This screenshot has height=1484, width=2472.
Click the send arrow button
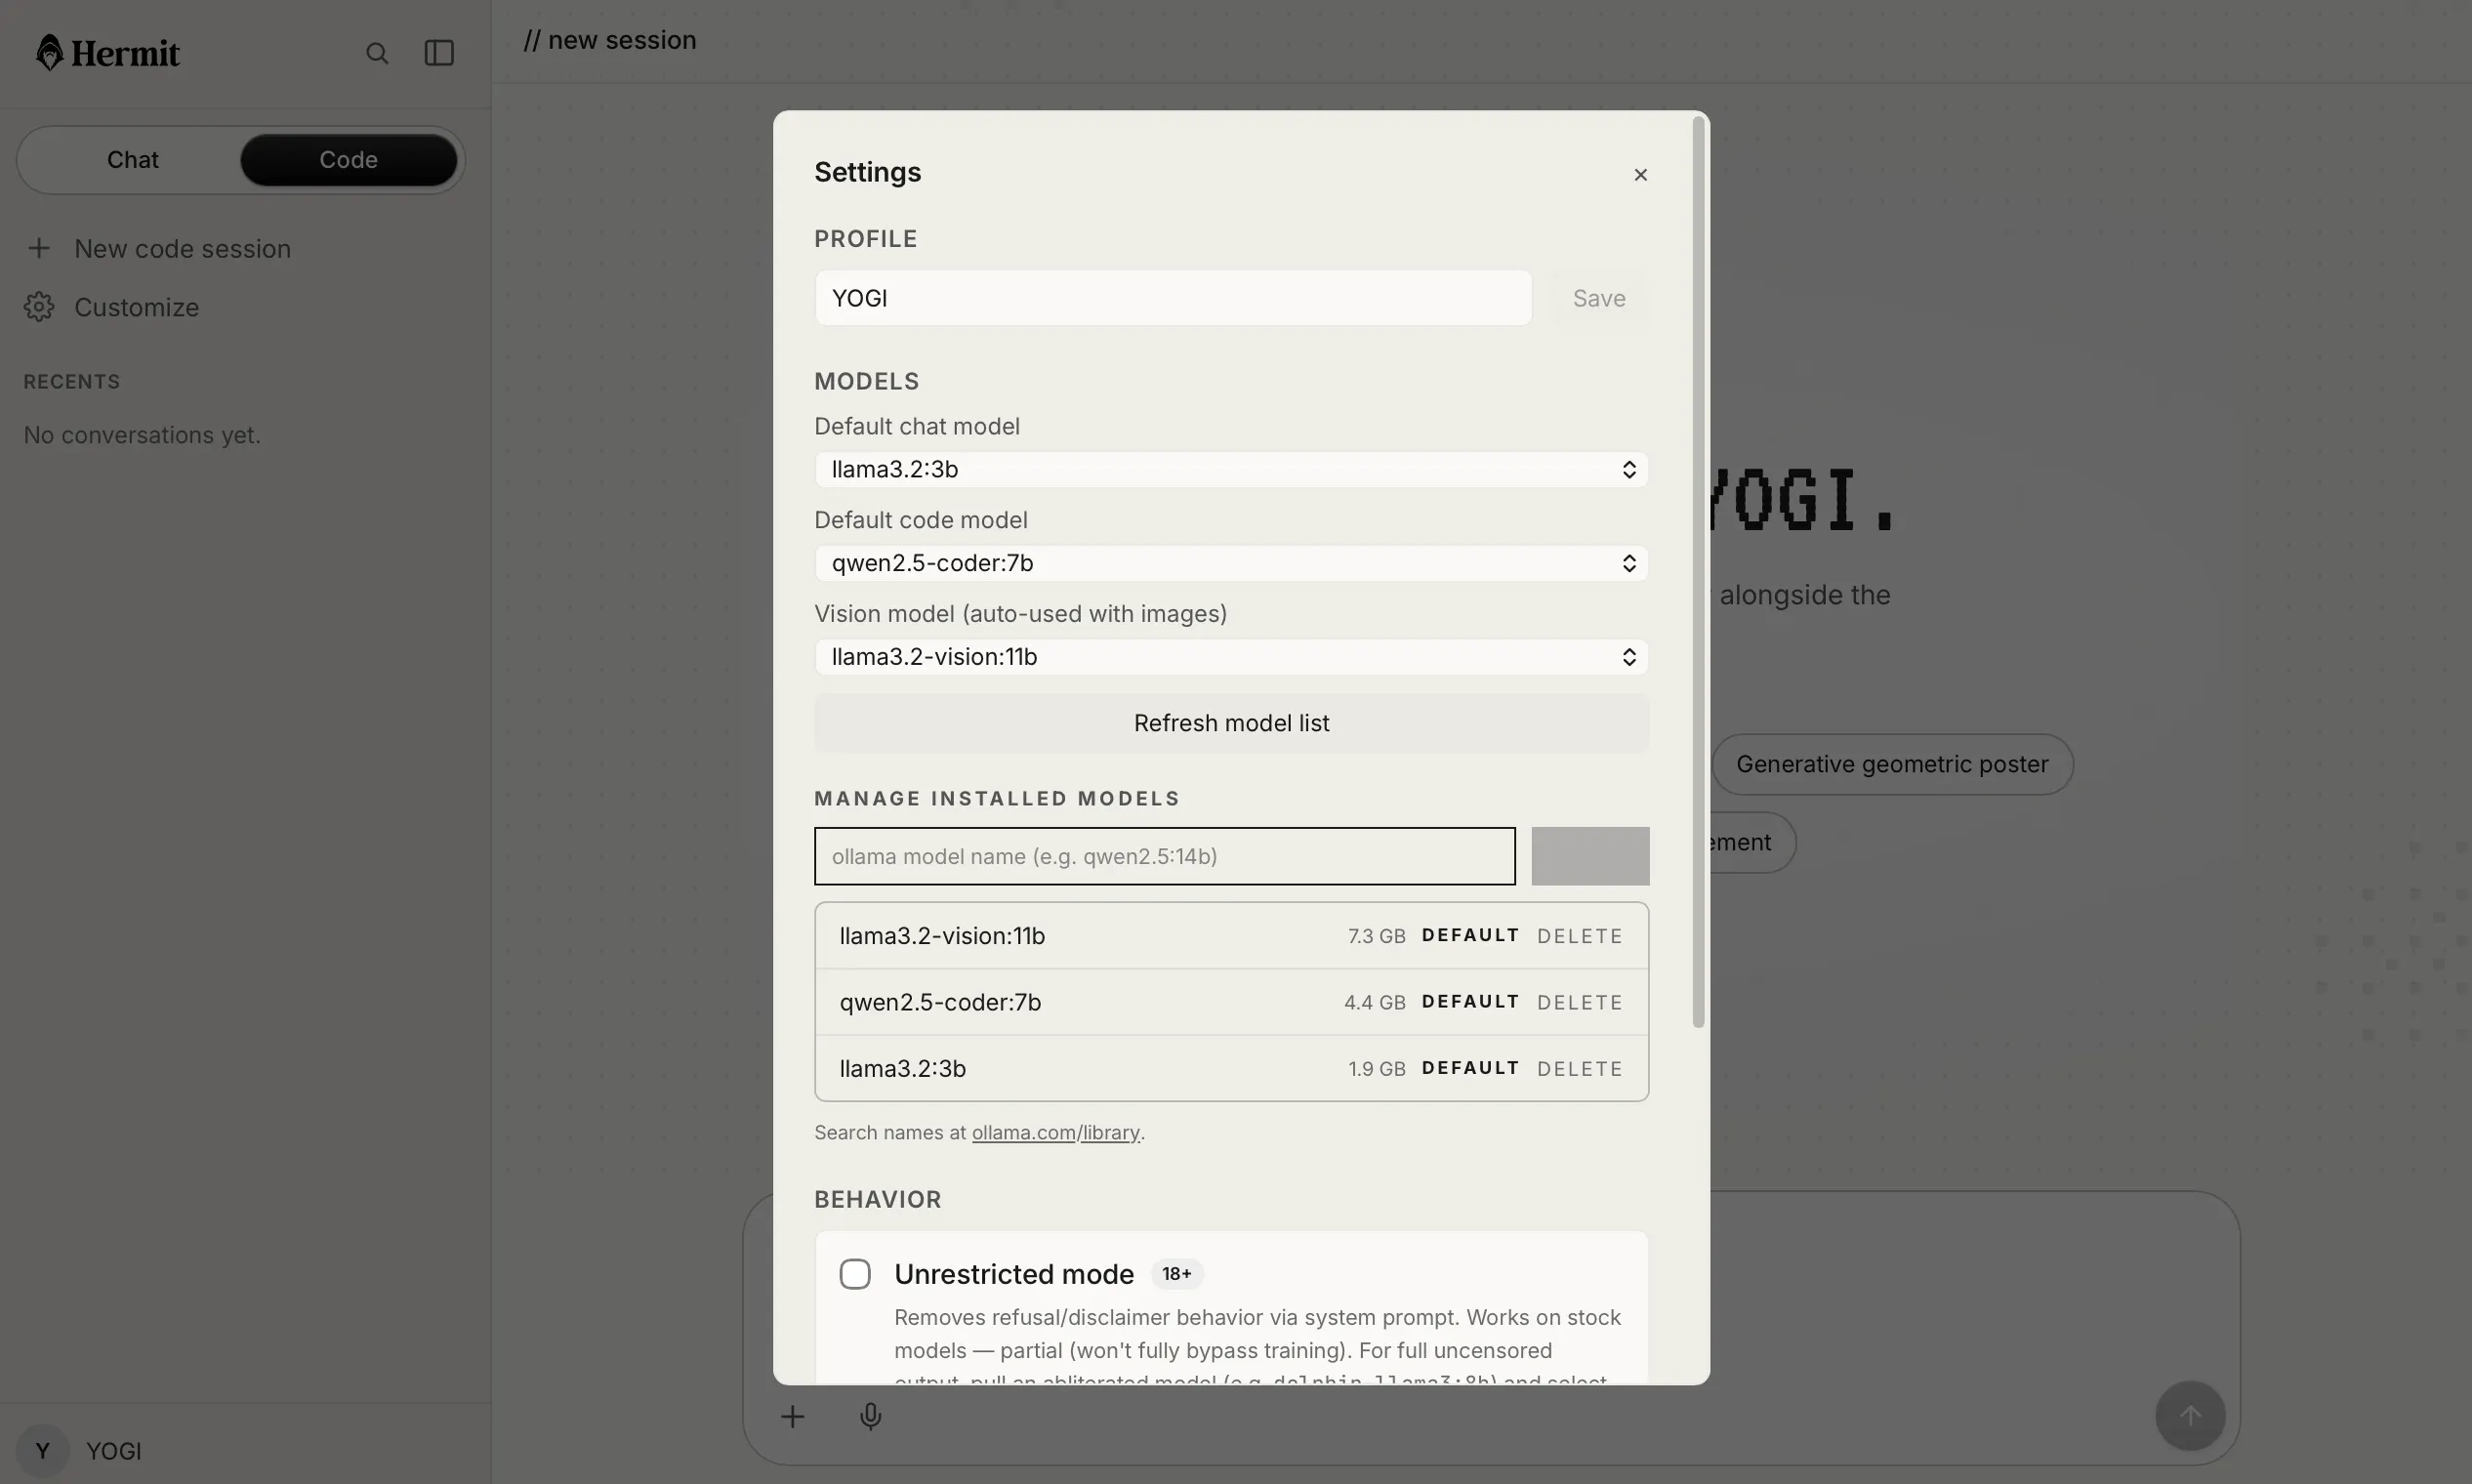click(x=2190, y=1416)
